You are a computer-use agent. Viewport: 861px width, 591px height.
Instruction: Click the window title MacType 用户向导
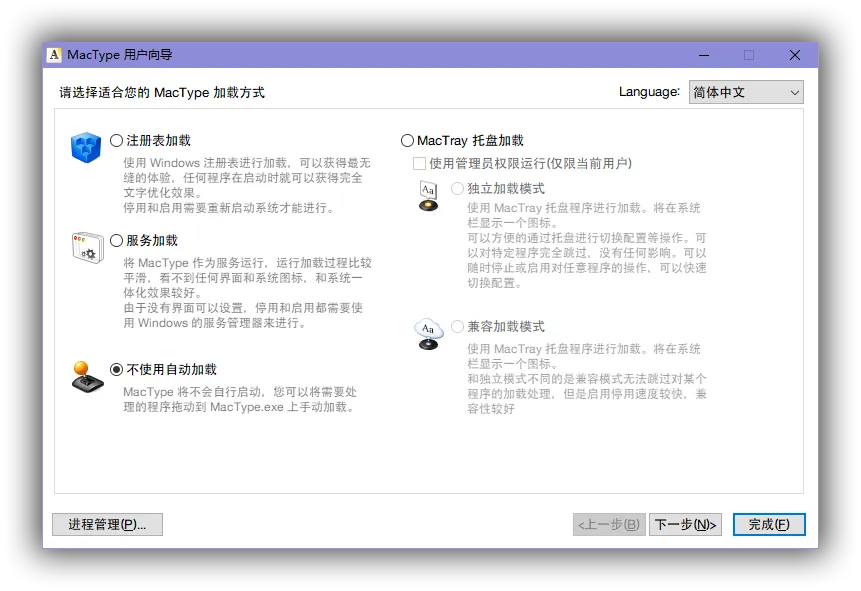click(x=120, y=55)
